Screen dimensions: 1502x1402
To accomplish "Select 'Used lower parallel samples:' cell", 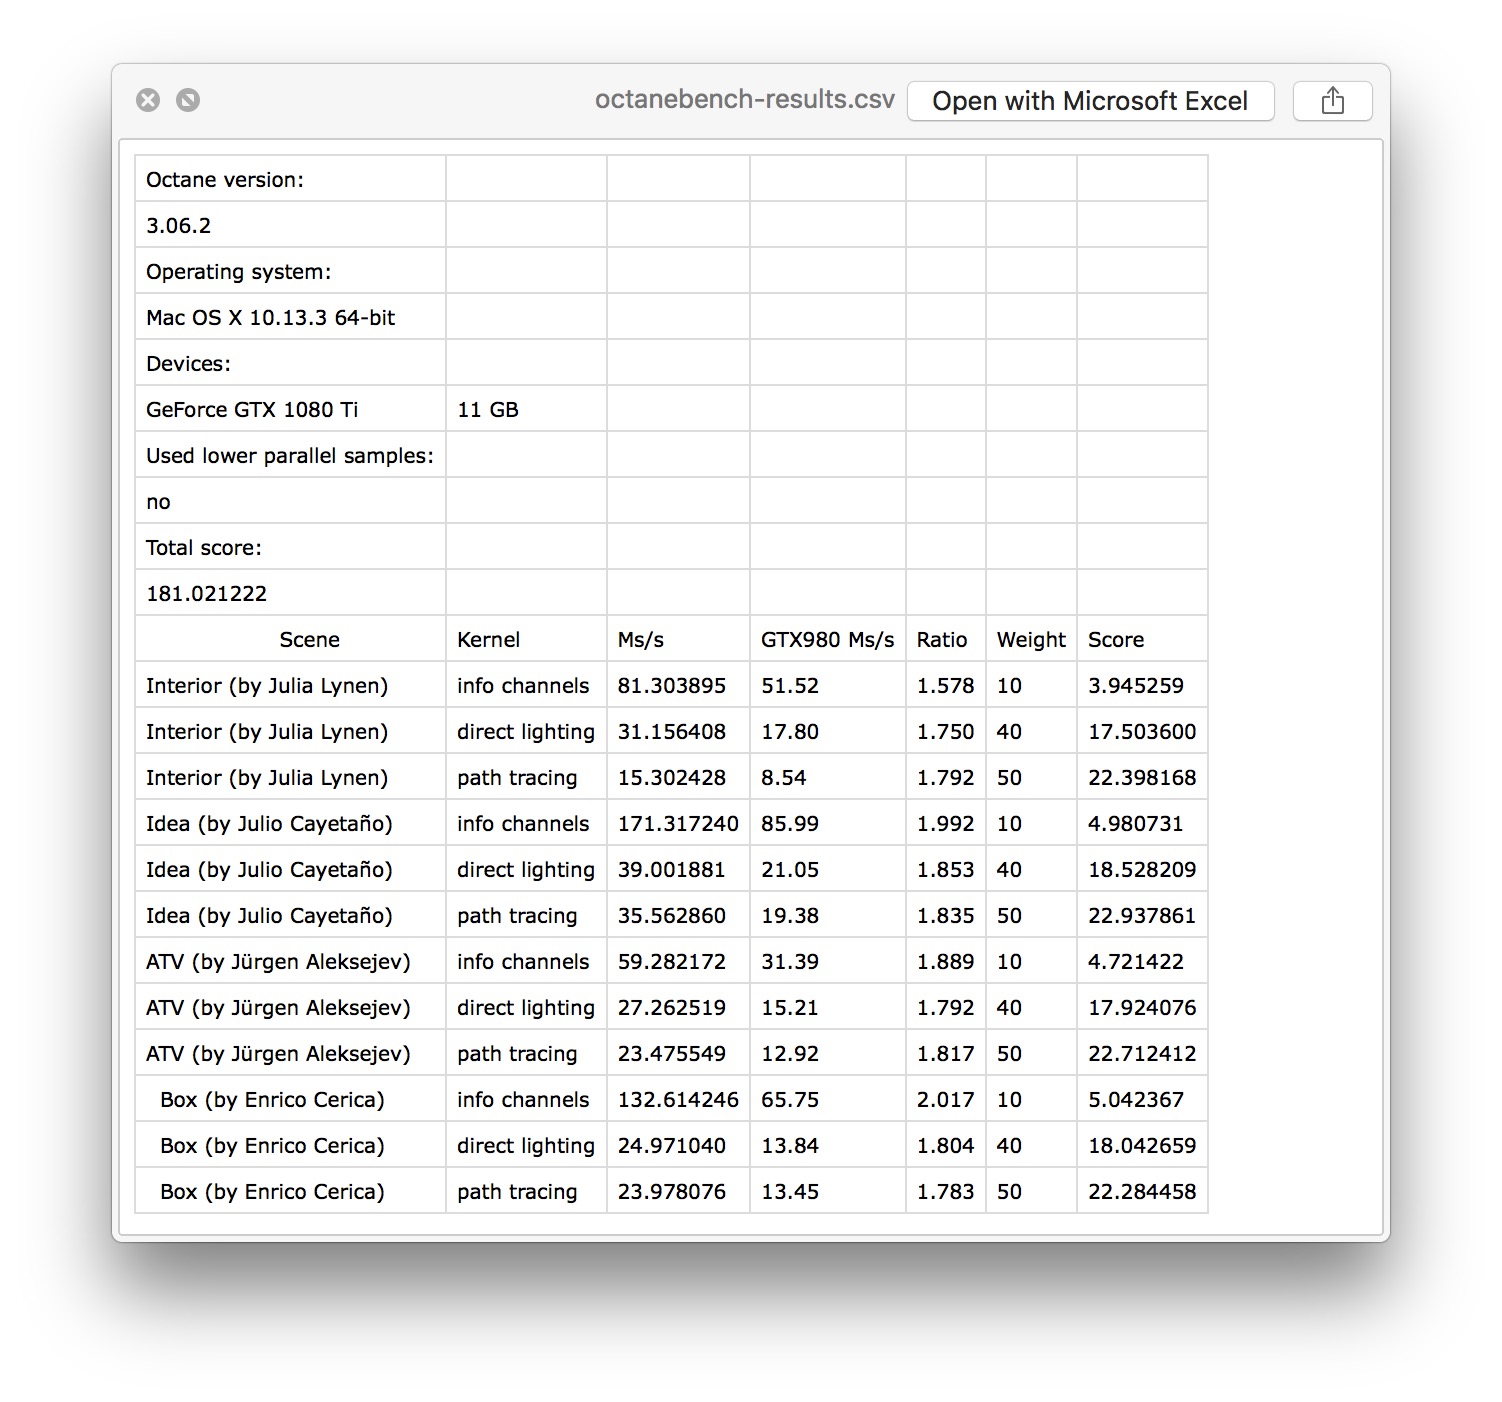I will point(290,455).
